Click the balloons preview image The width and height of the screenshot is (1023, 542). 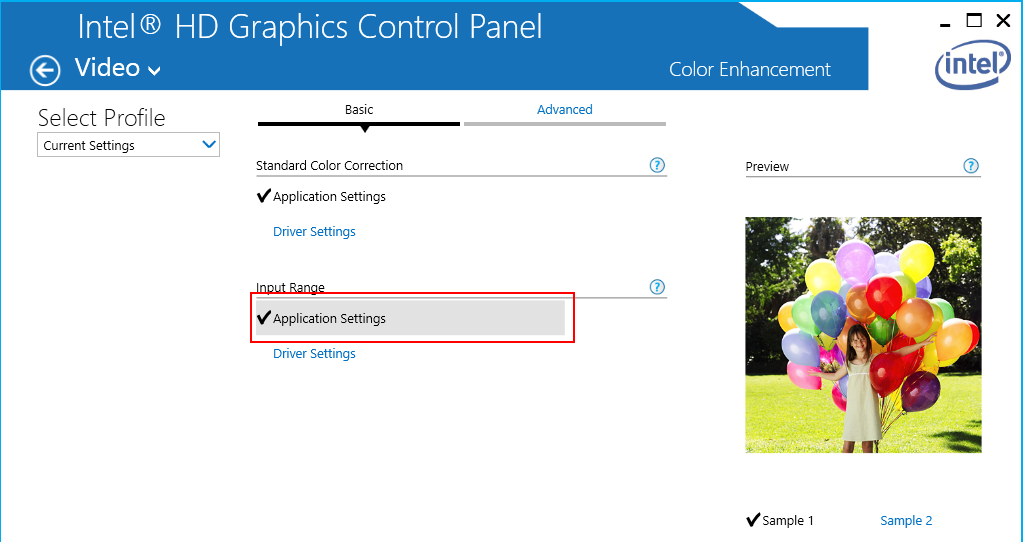[863, 335]
